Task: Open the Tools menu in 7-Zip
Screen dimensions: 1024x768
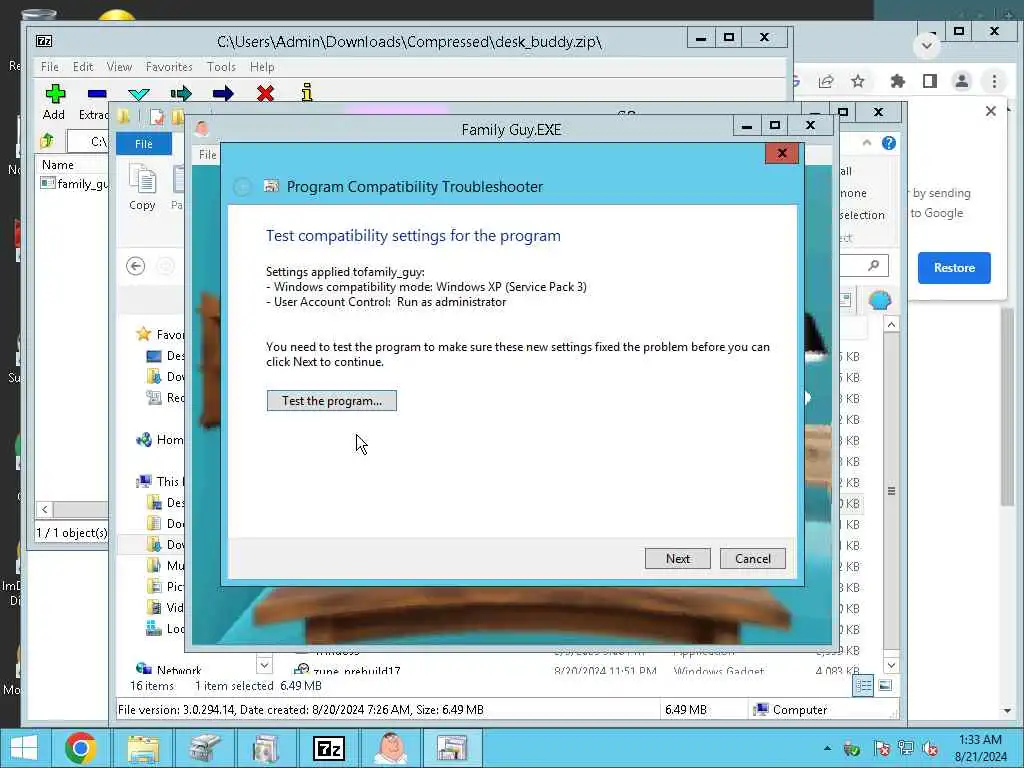Action: pyautogui.click(x=221, y=67)
